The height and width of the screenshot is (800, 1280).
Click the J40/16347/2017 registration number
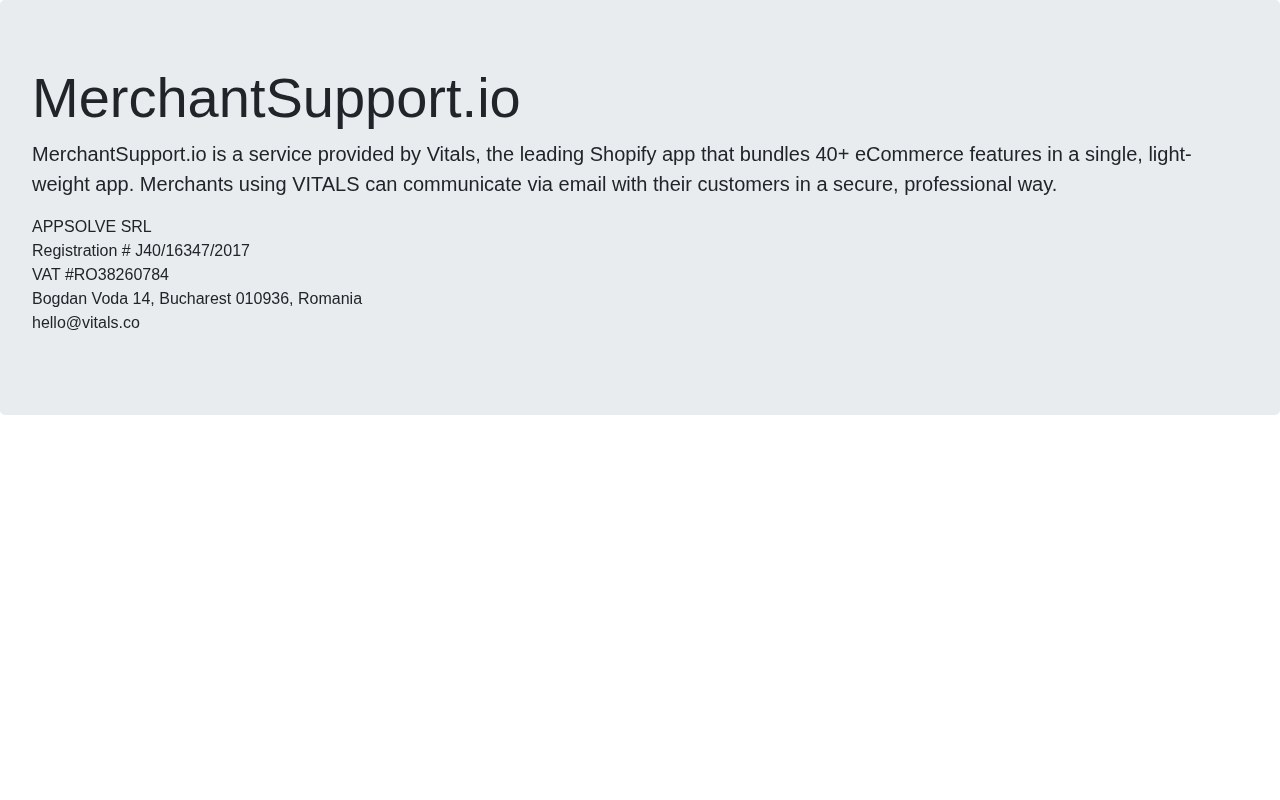click(x=192, y=250)
